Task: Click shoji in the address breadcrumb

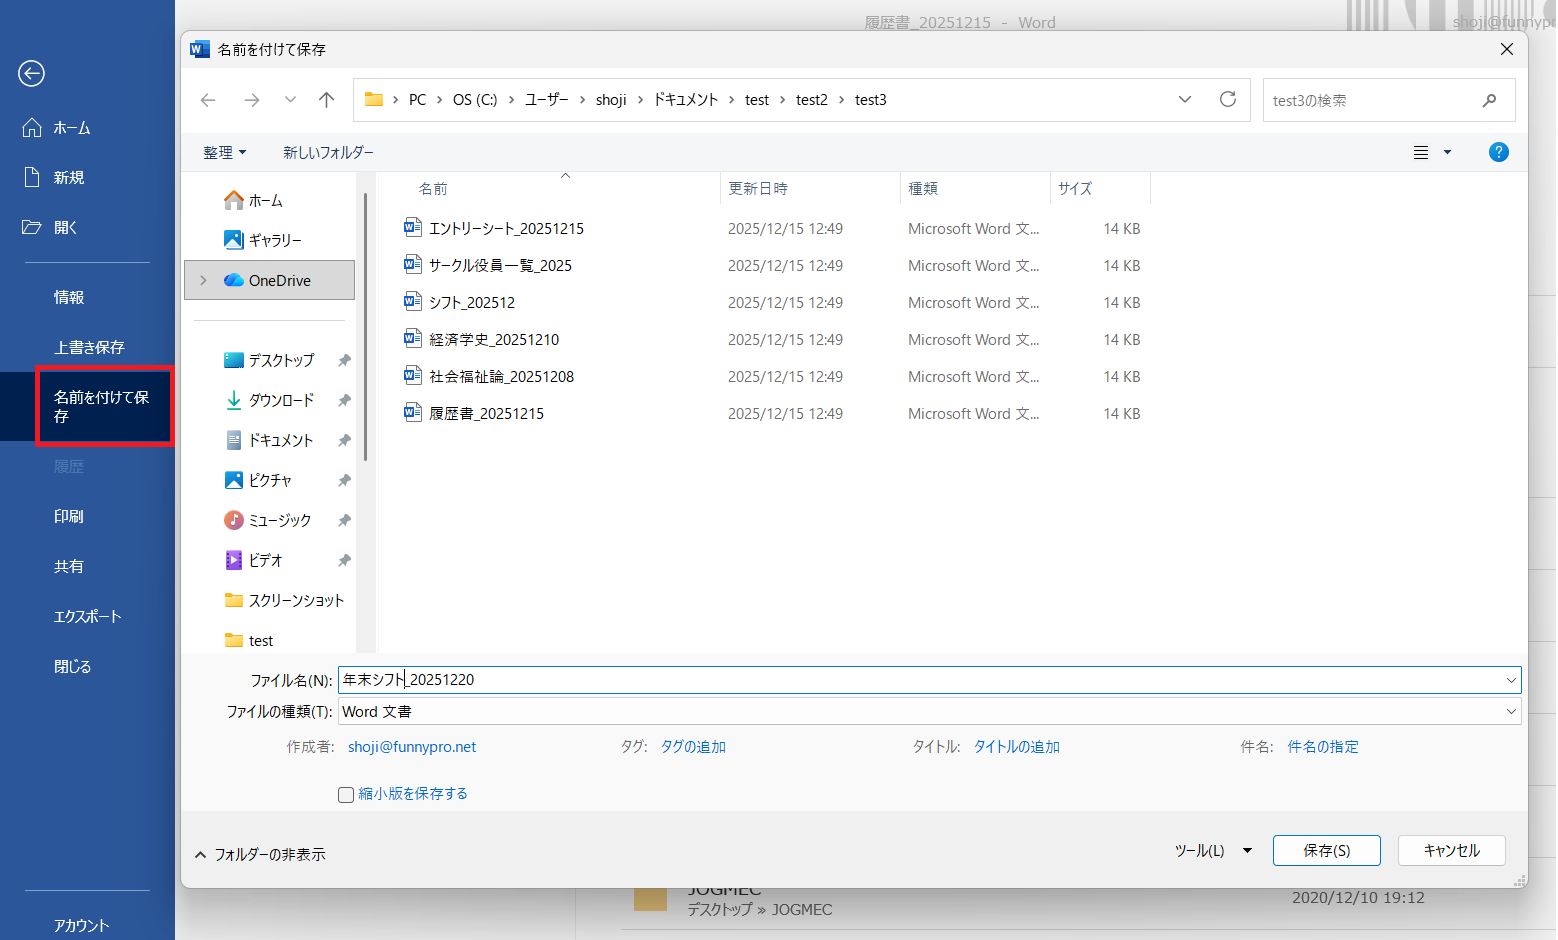Action: pos(611,100)
